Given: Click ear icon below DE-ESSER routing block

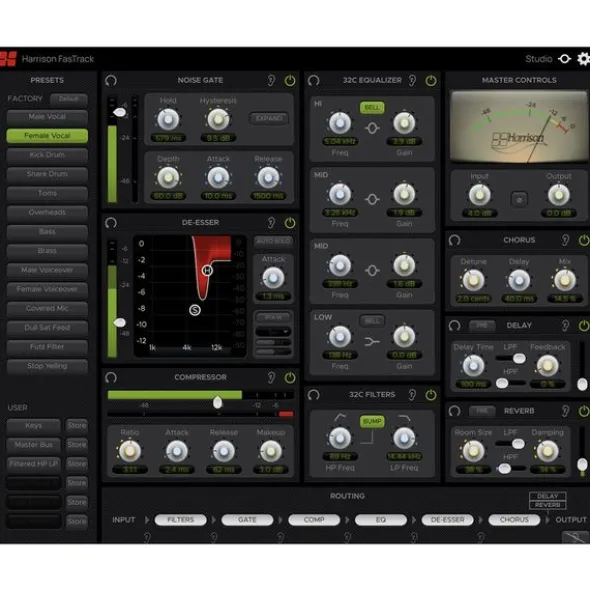Looking at the screenshot, I should (414, 537).
